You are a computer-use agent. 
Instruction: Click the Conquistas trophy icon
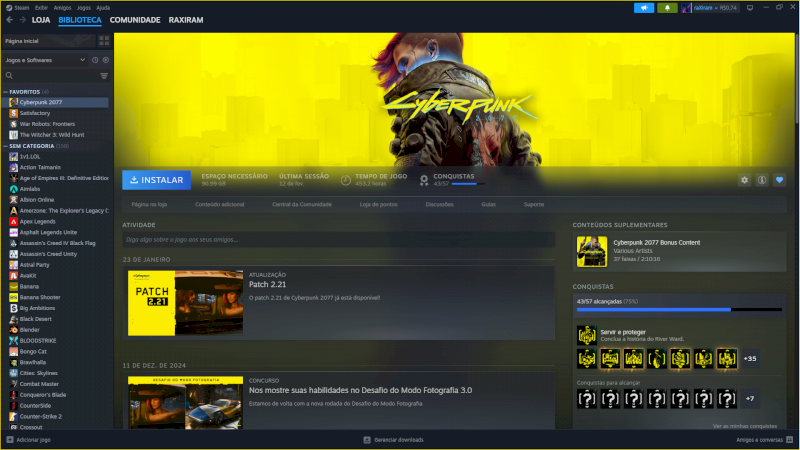[x=424, y=180]
